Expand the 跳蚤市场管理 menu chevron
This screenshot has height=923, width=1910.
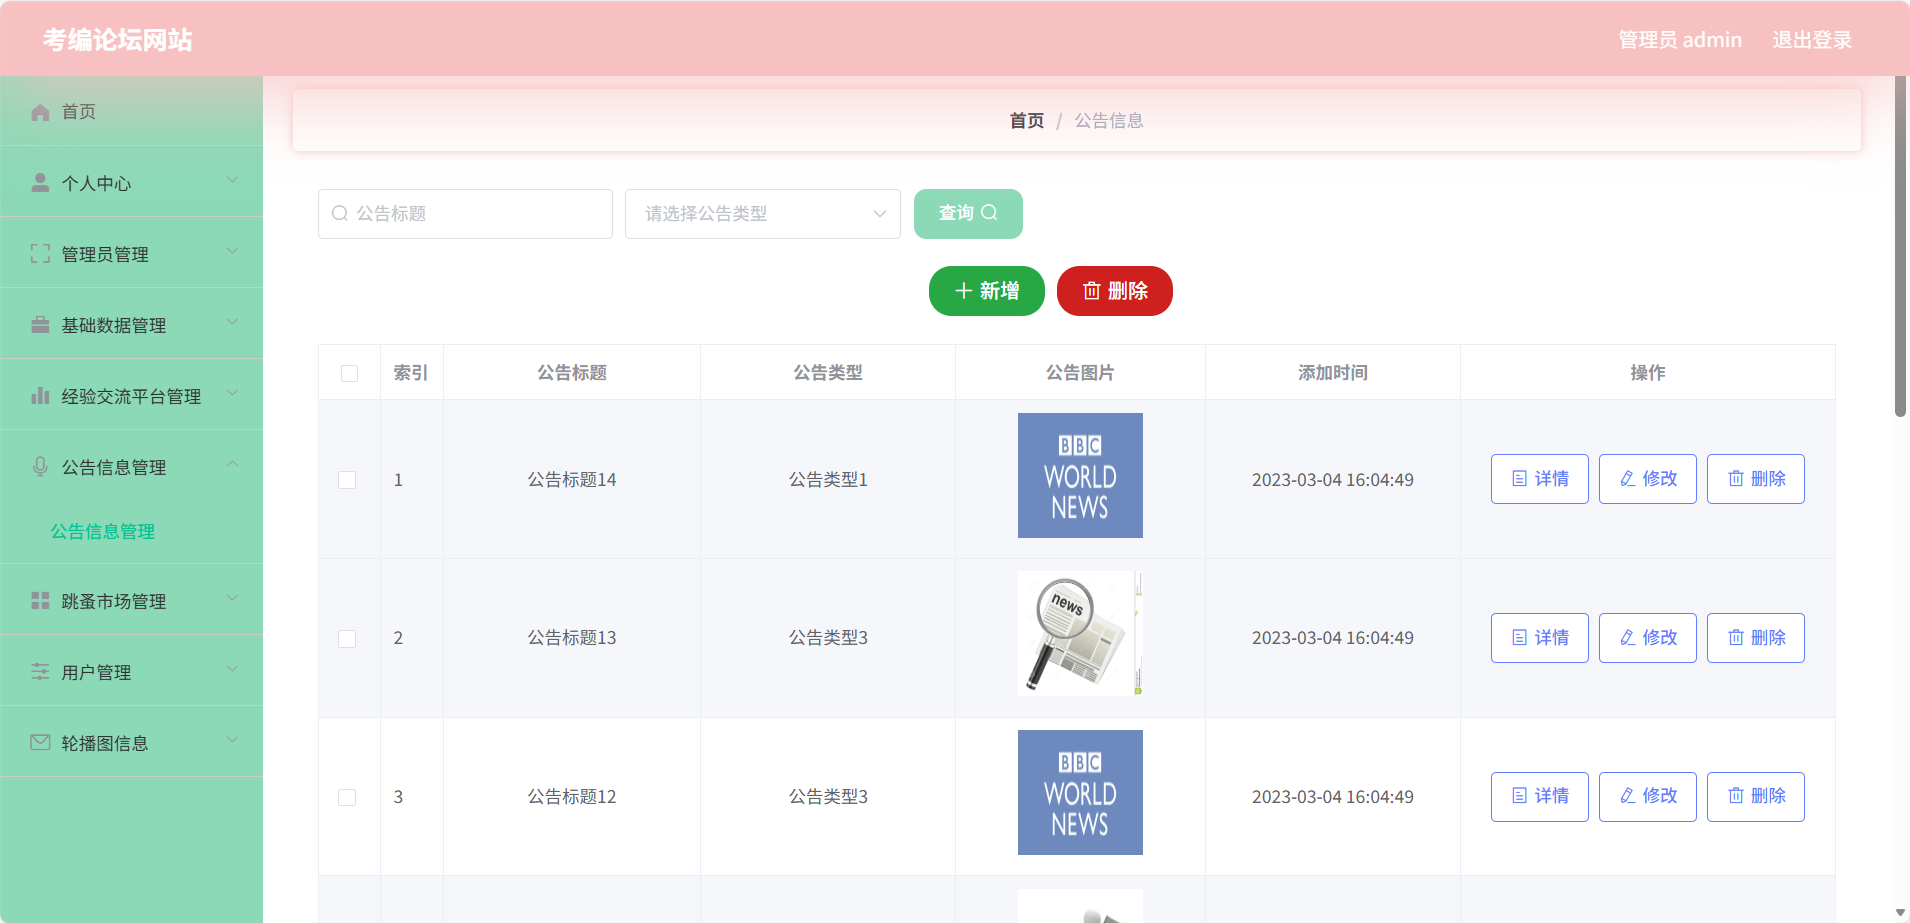coord(232,598)
